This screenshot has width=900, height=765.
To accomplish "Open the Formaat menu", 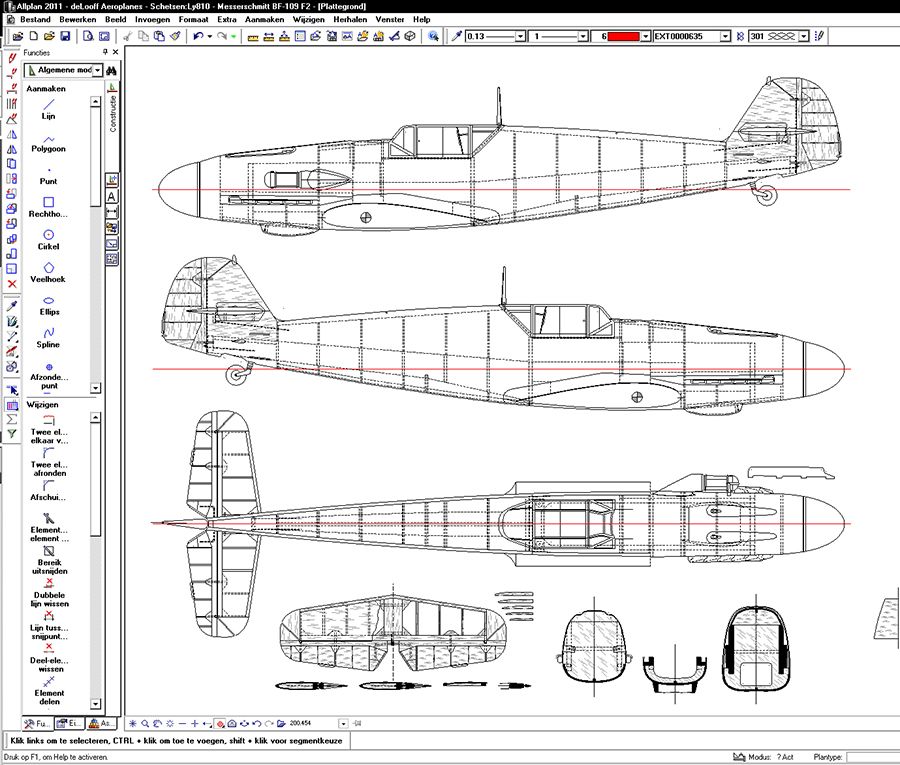I will point(193,20).
